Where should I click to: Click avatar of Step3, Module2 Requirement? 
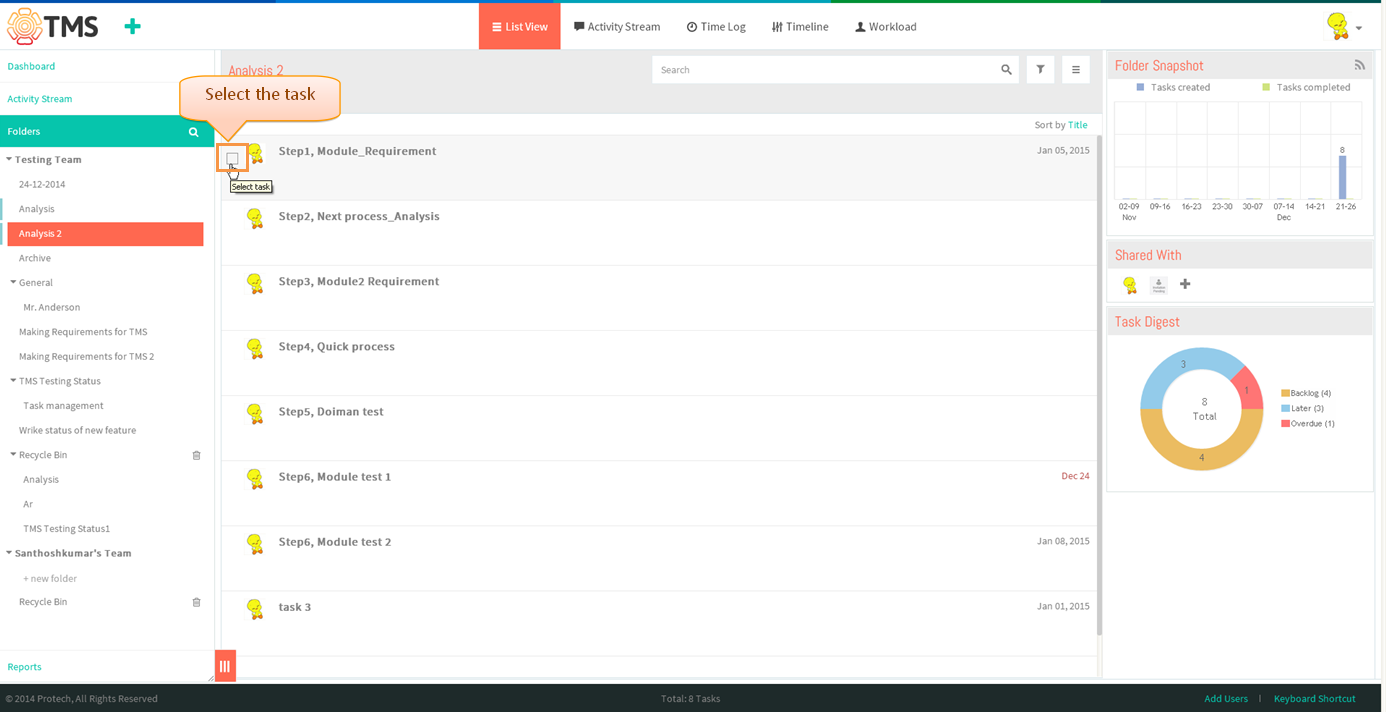tap(255, 284)
